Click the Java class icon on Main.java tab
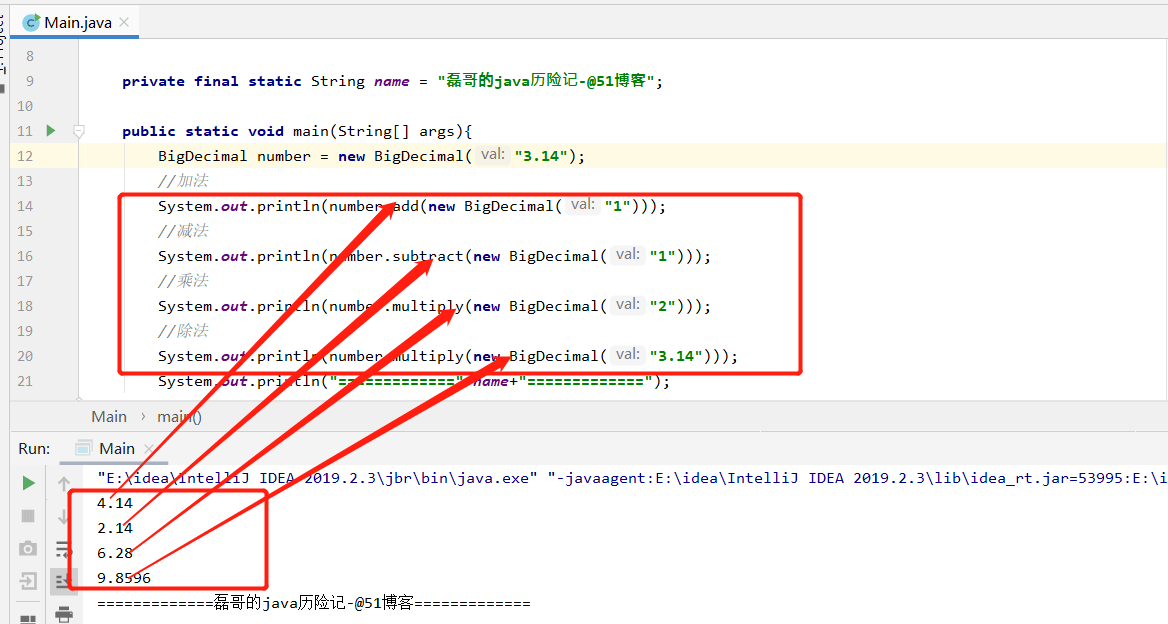The height and width of the screenshot is (624, 1168). tap(31, 22)
